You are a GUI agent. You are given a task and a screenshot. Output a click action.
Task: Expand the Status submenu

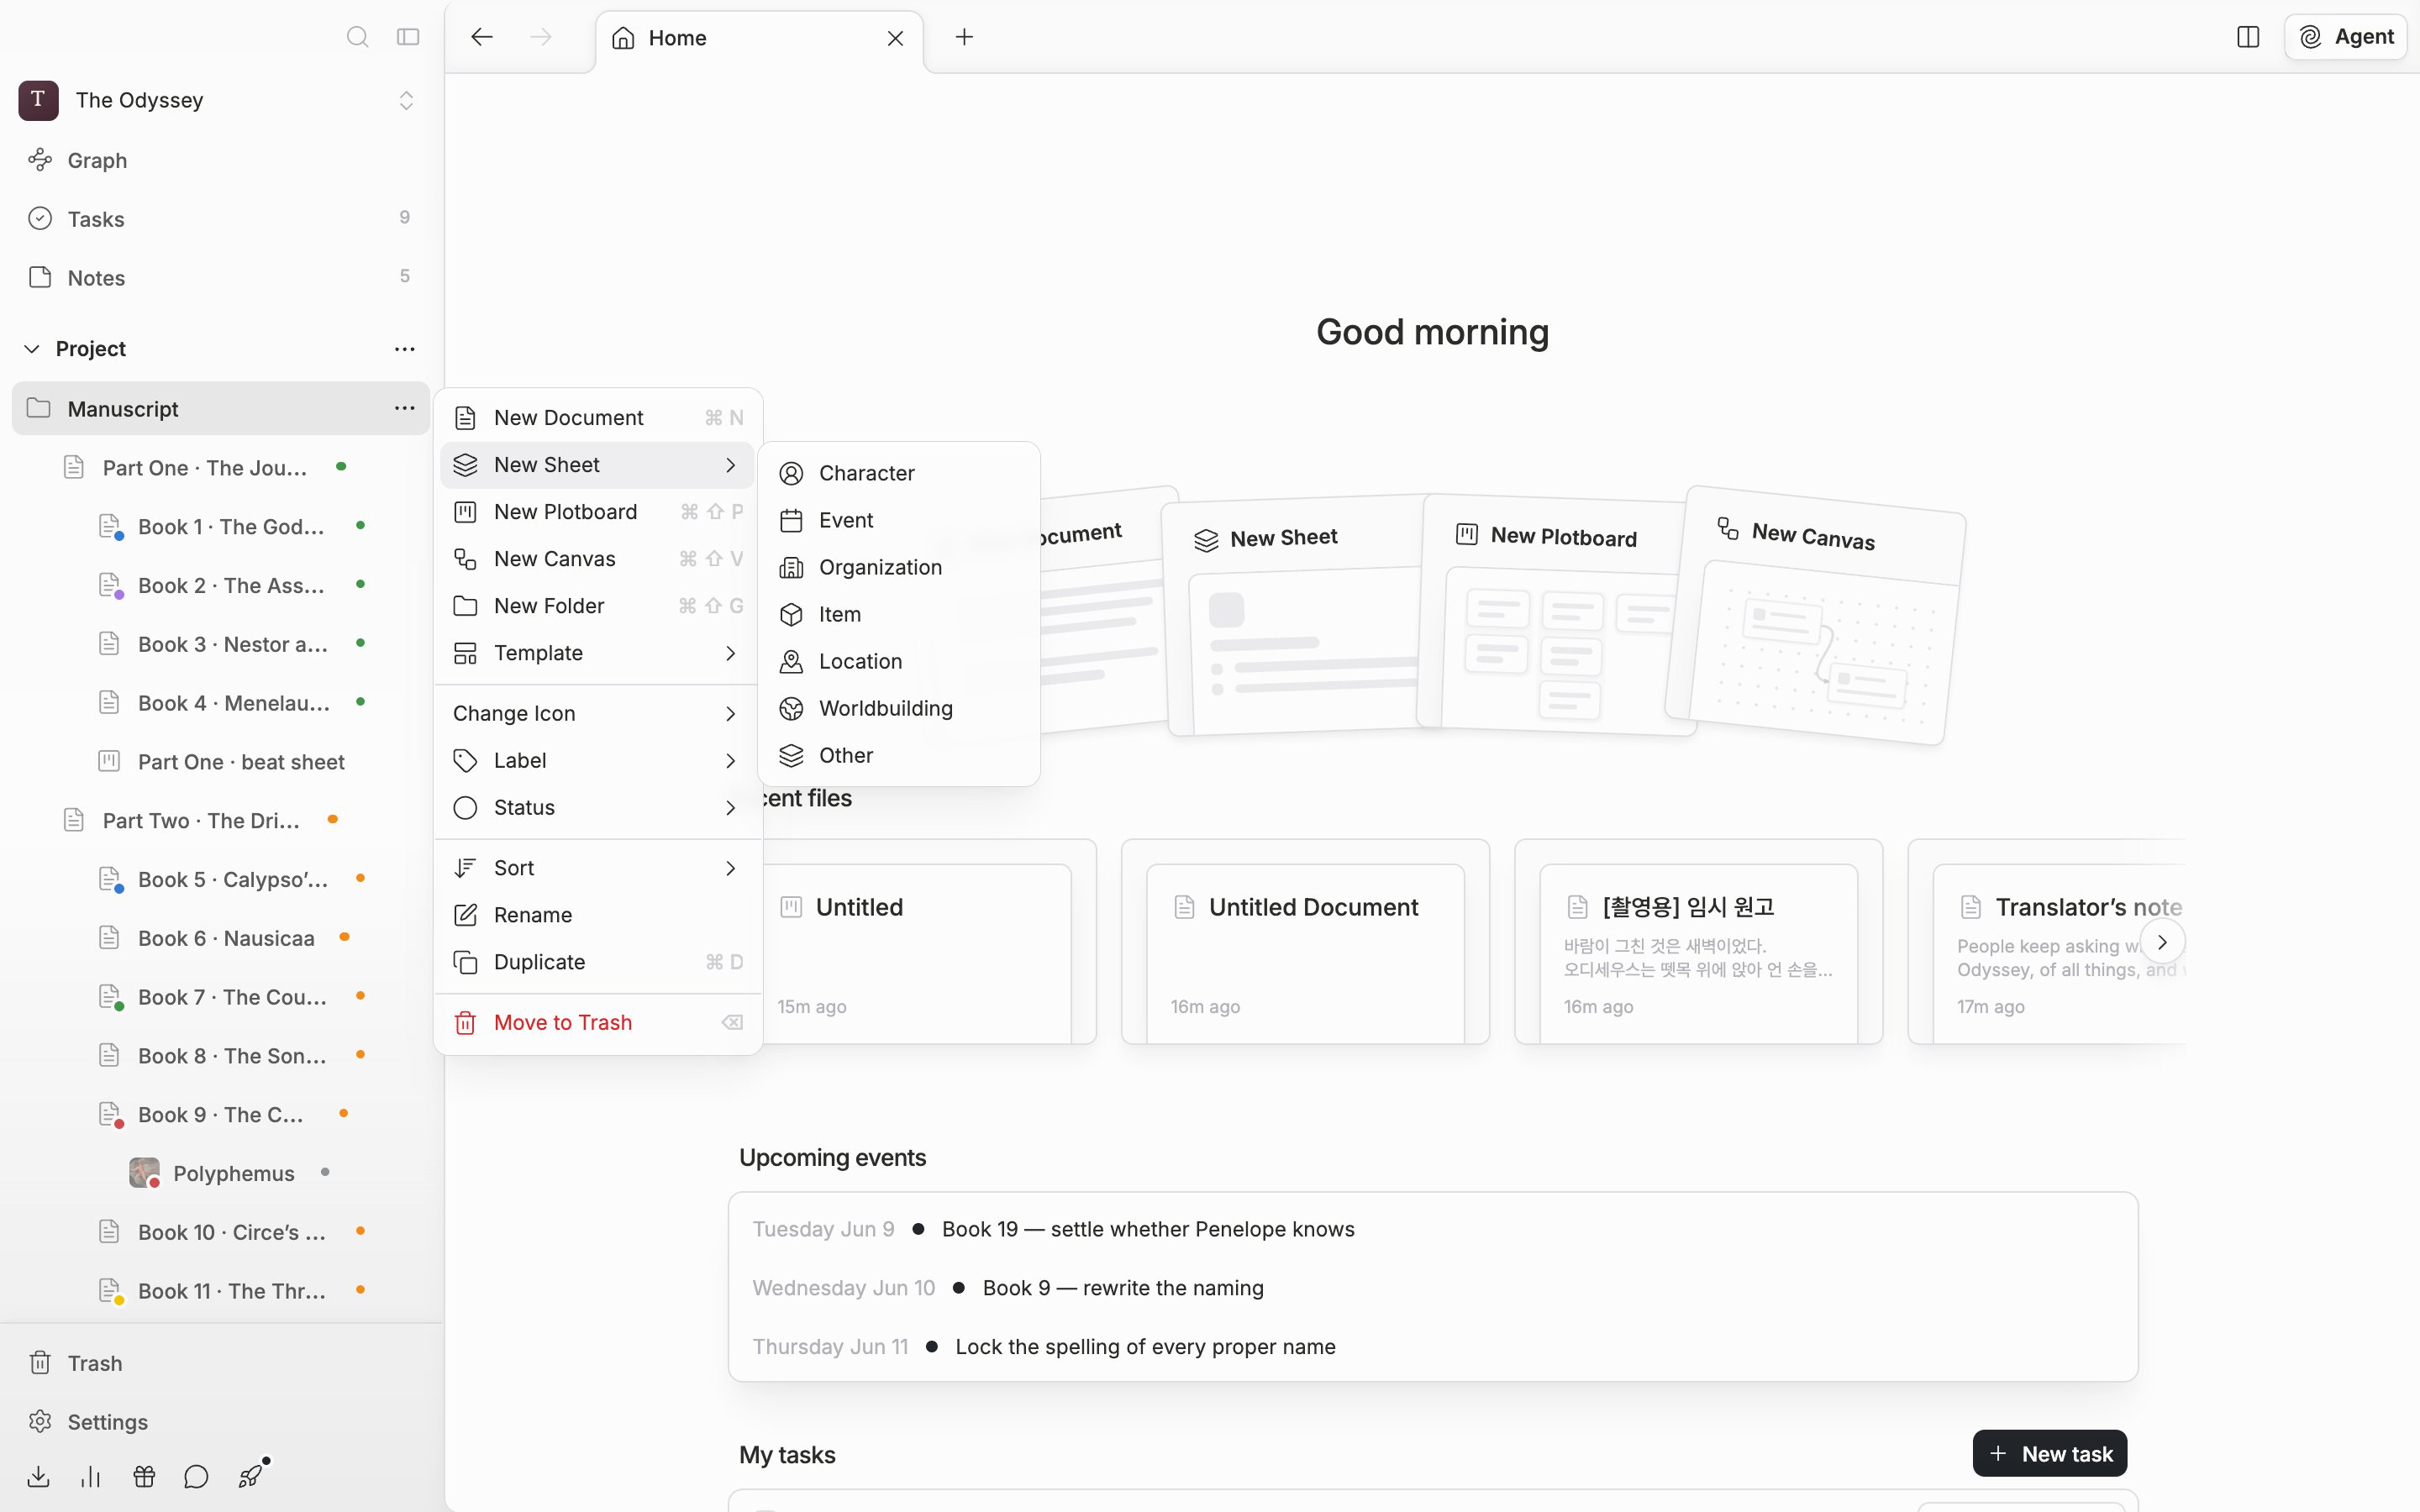(x=597, y=807)
